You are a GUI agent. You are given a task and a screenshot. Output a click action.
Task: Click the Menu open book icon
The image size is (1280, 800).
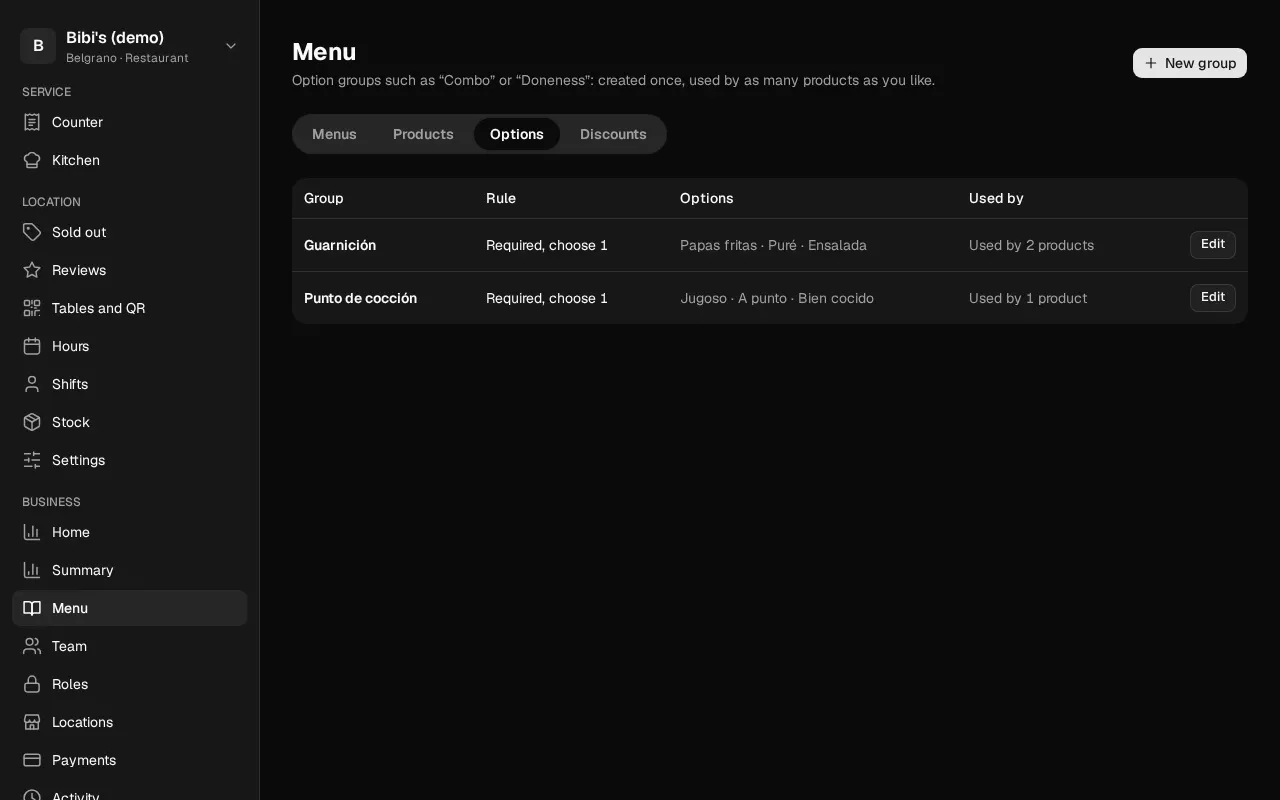pos(32,608)
